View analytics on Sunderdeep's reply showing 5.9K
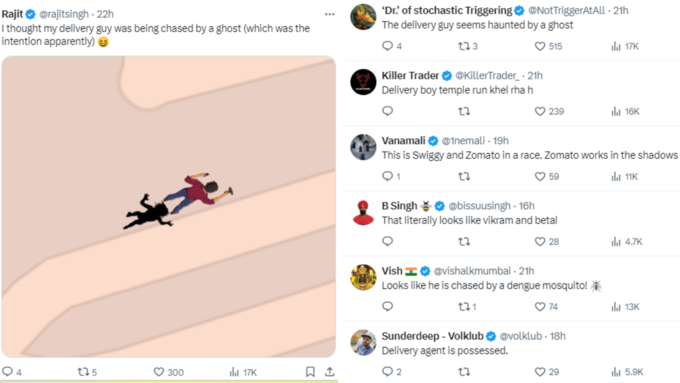This screenshot has height=383, width=680. coord(627,372)
